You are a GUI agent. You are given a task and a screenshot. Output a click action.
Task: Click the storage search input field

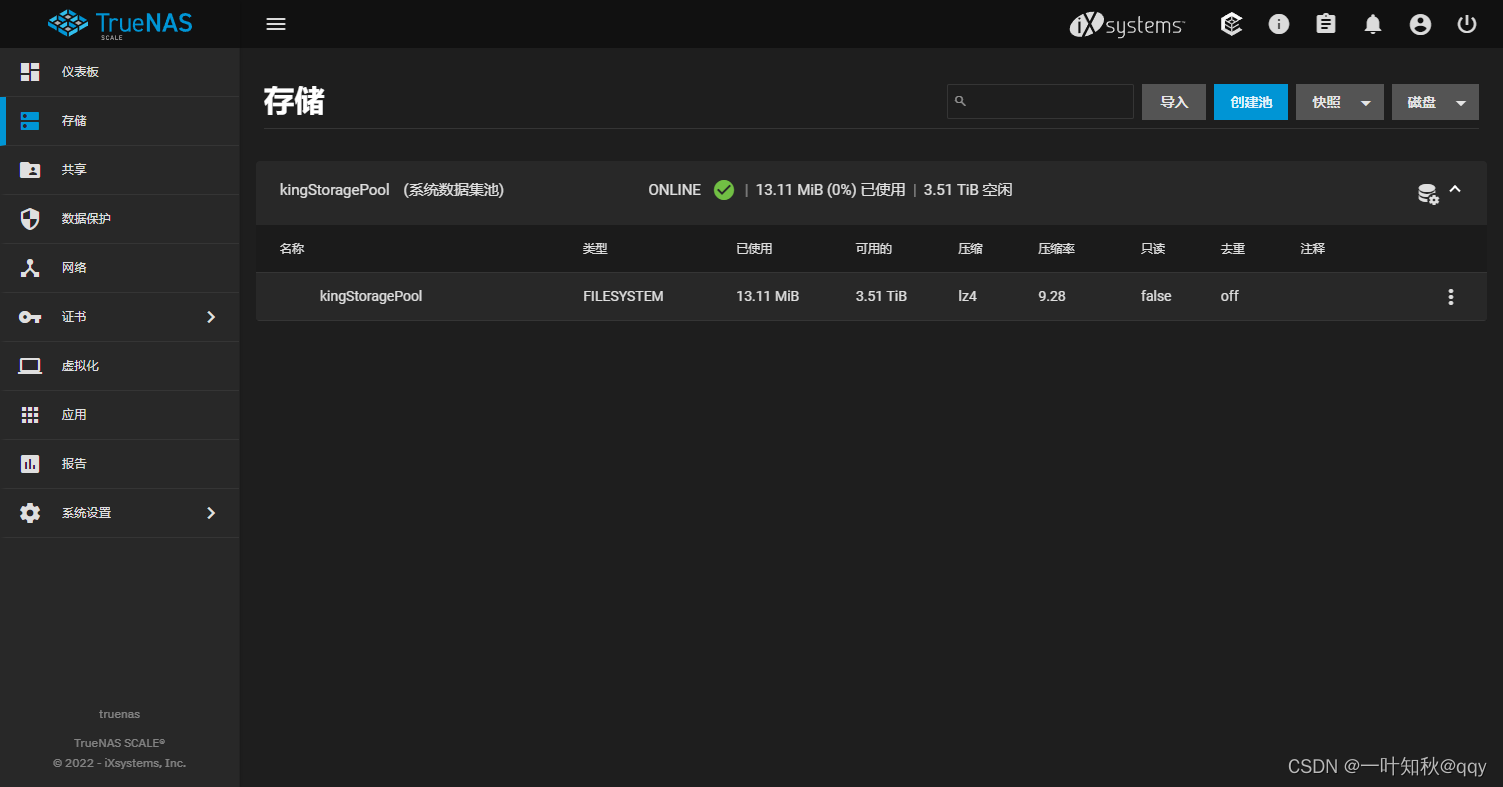[1040, 101]
